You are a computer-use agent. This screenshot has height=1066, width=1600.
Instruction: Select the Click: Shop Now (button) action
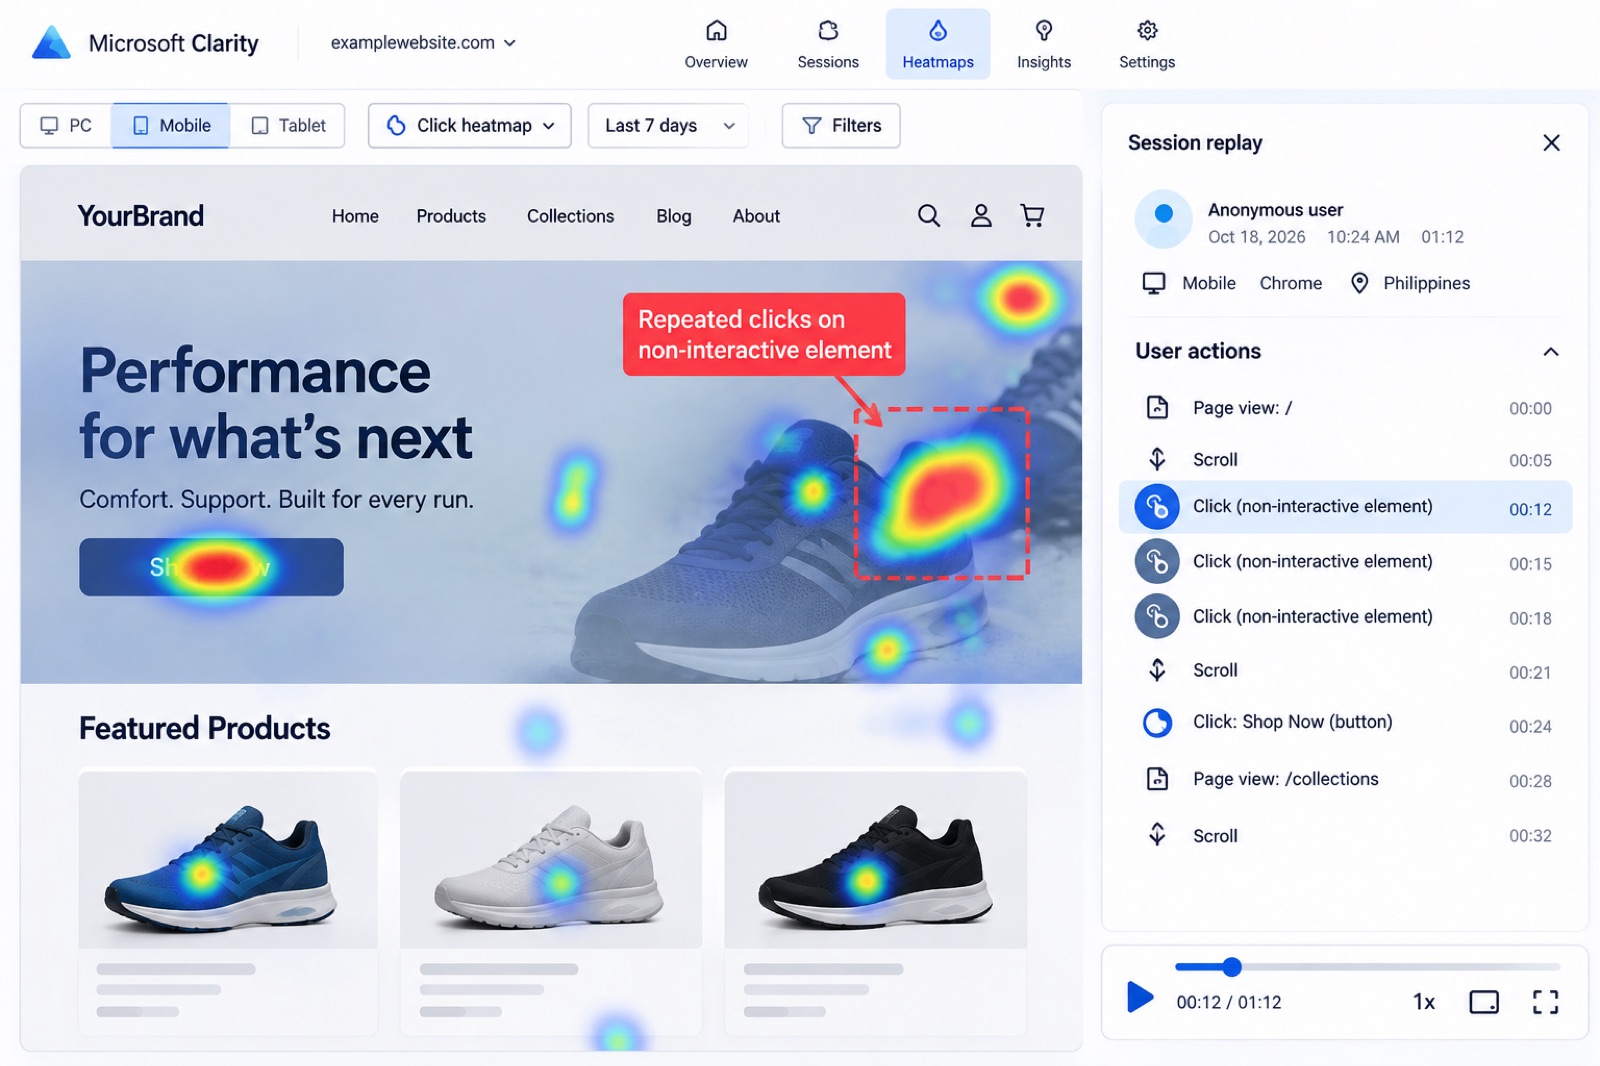(x=1346, y=723)
